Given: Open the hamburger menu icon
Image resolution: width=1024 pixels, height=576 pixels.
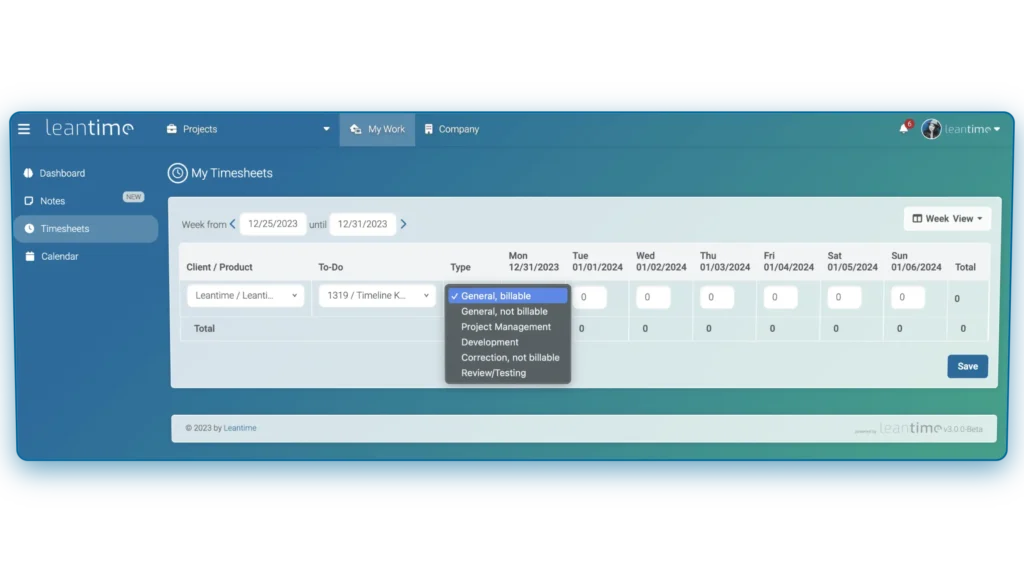Looking at the screenshot, I should tap(24, 129).
